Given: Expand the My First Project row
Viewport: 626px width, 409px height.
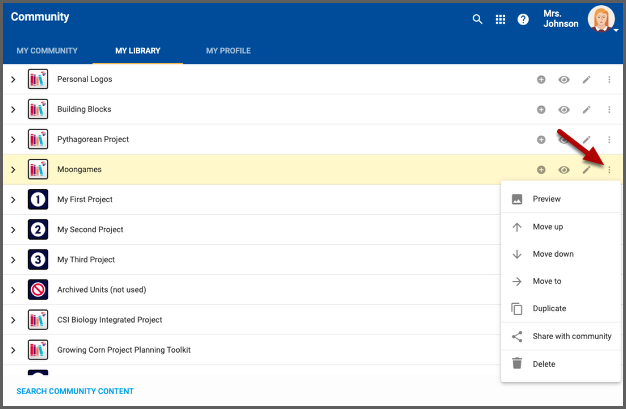Looking at the screenshot, I should click(x=13, y=200).
